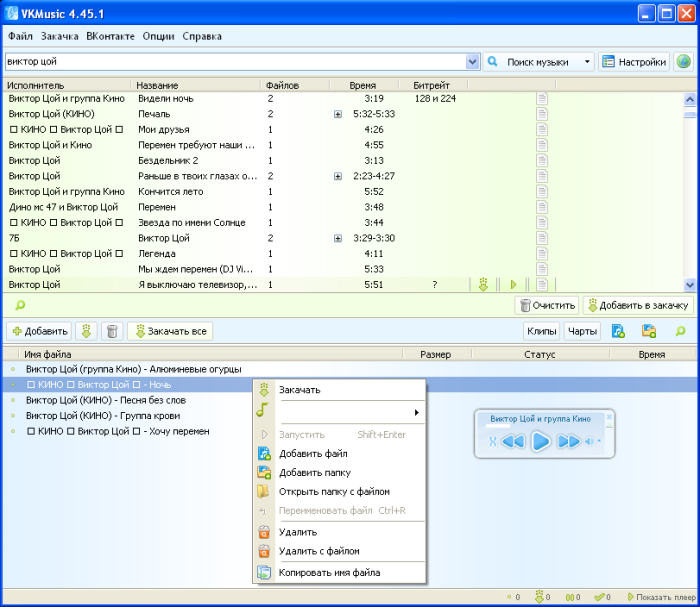Skip to next track in the mini player

(569, 441)
